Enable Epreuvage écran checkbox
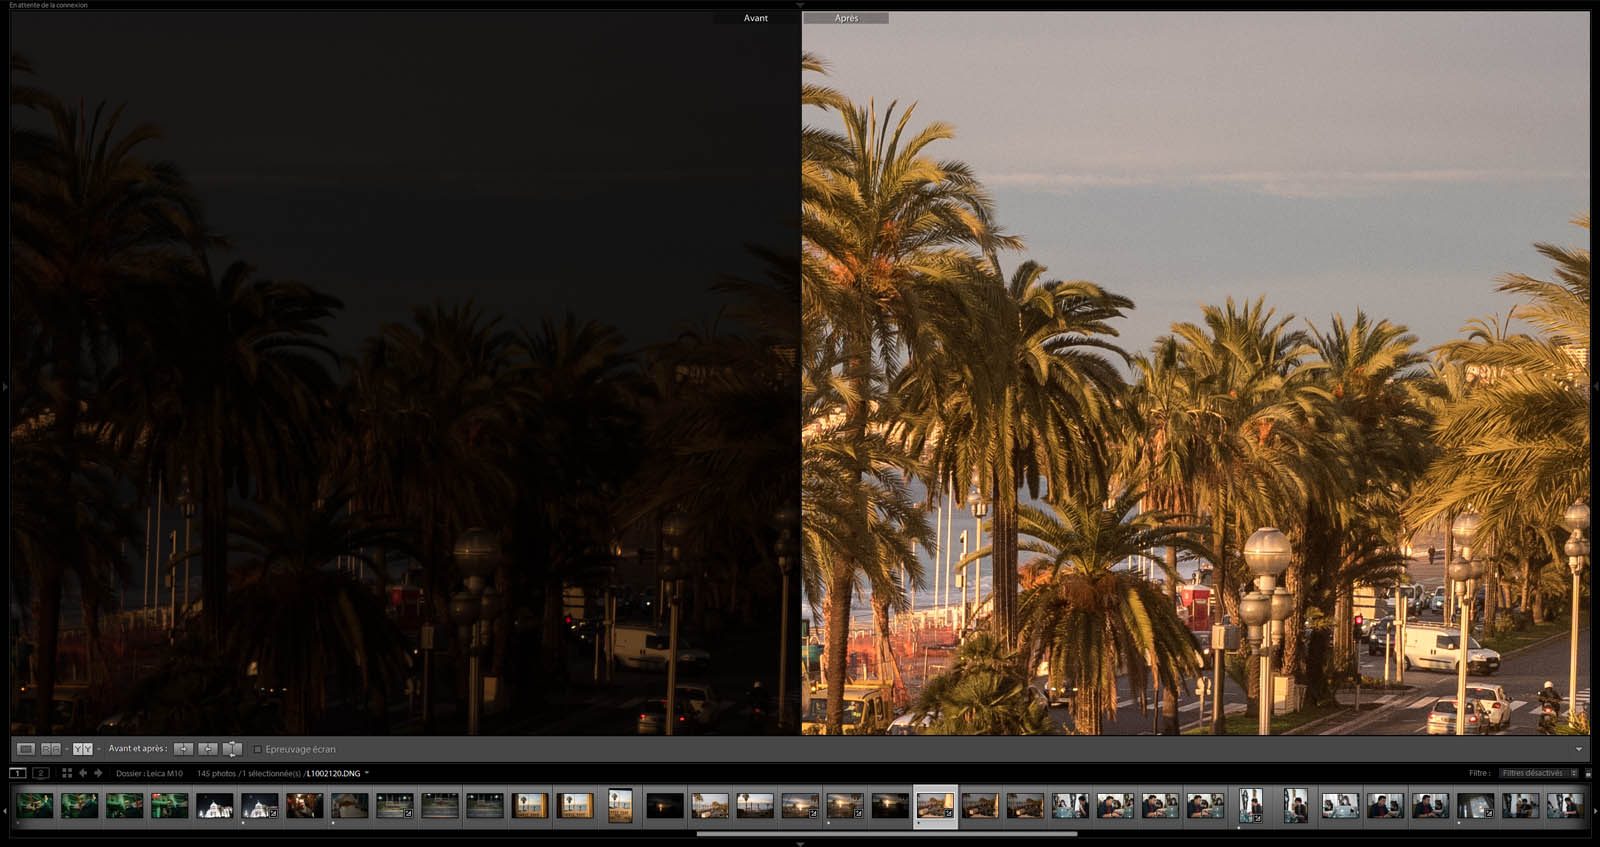 tap(258, 749)
